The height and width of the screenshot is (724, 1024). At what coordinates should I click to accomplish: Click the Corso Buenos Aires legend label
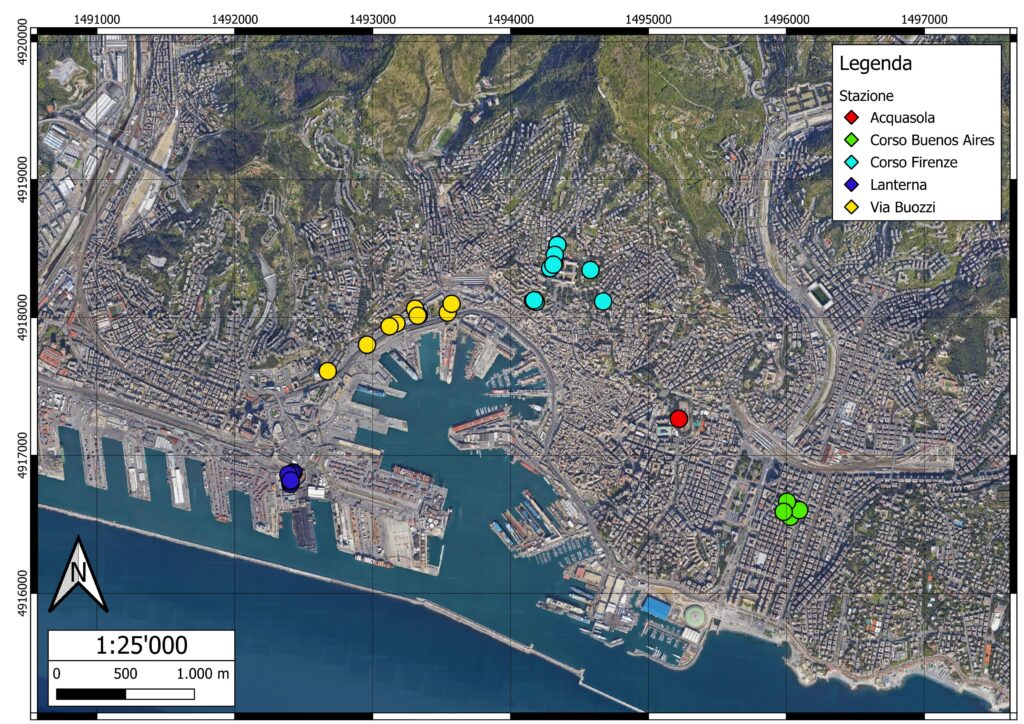pyautogui.click(x=932, y=140)
